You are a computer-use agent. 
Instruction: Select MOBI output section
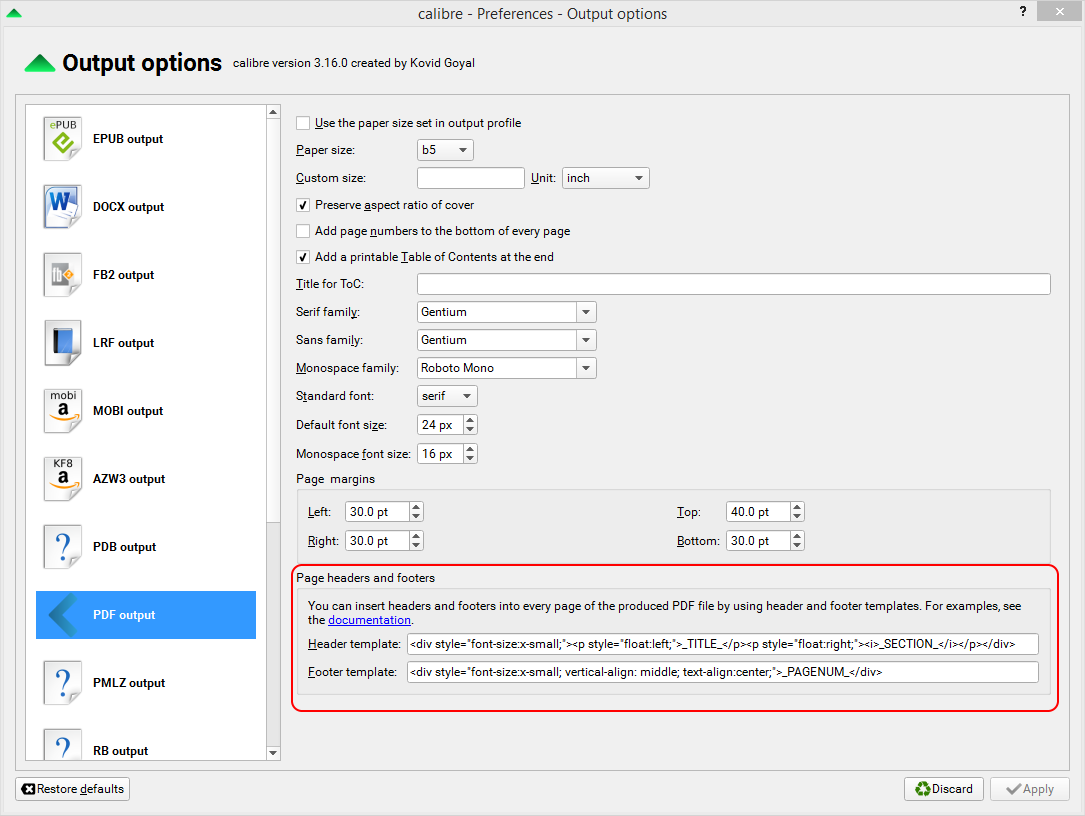146,410
